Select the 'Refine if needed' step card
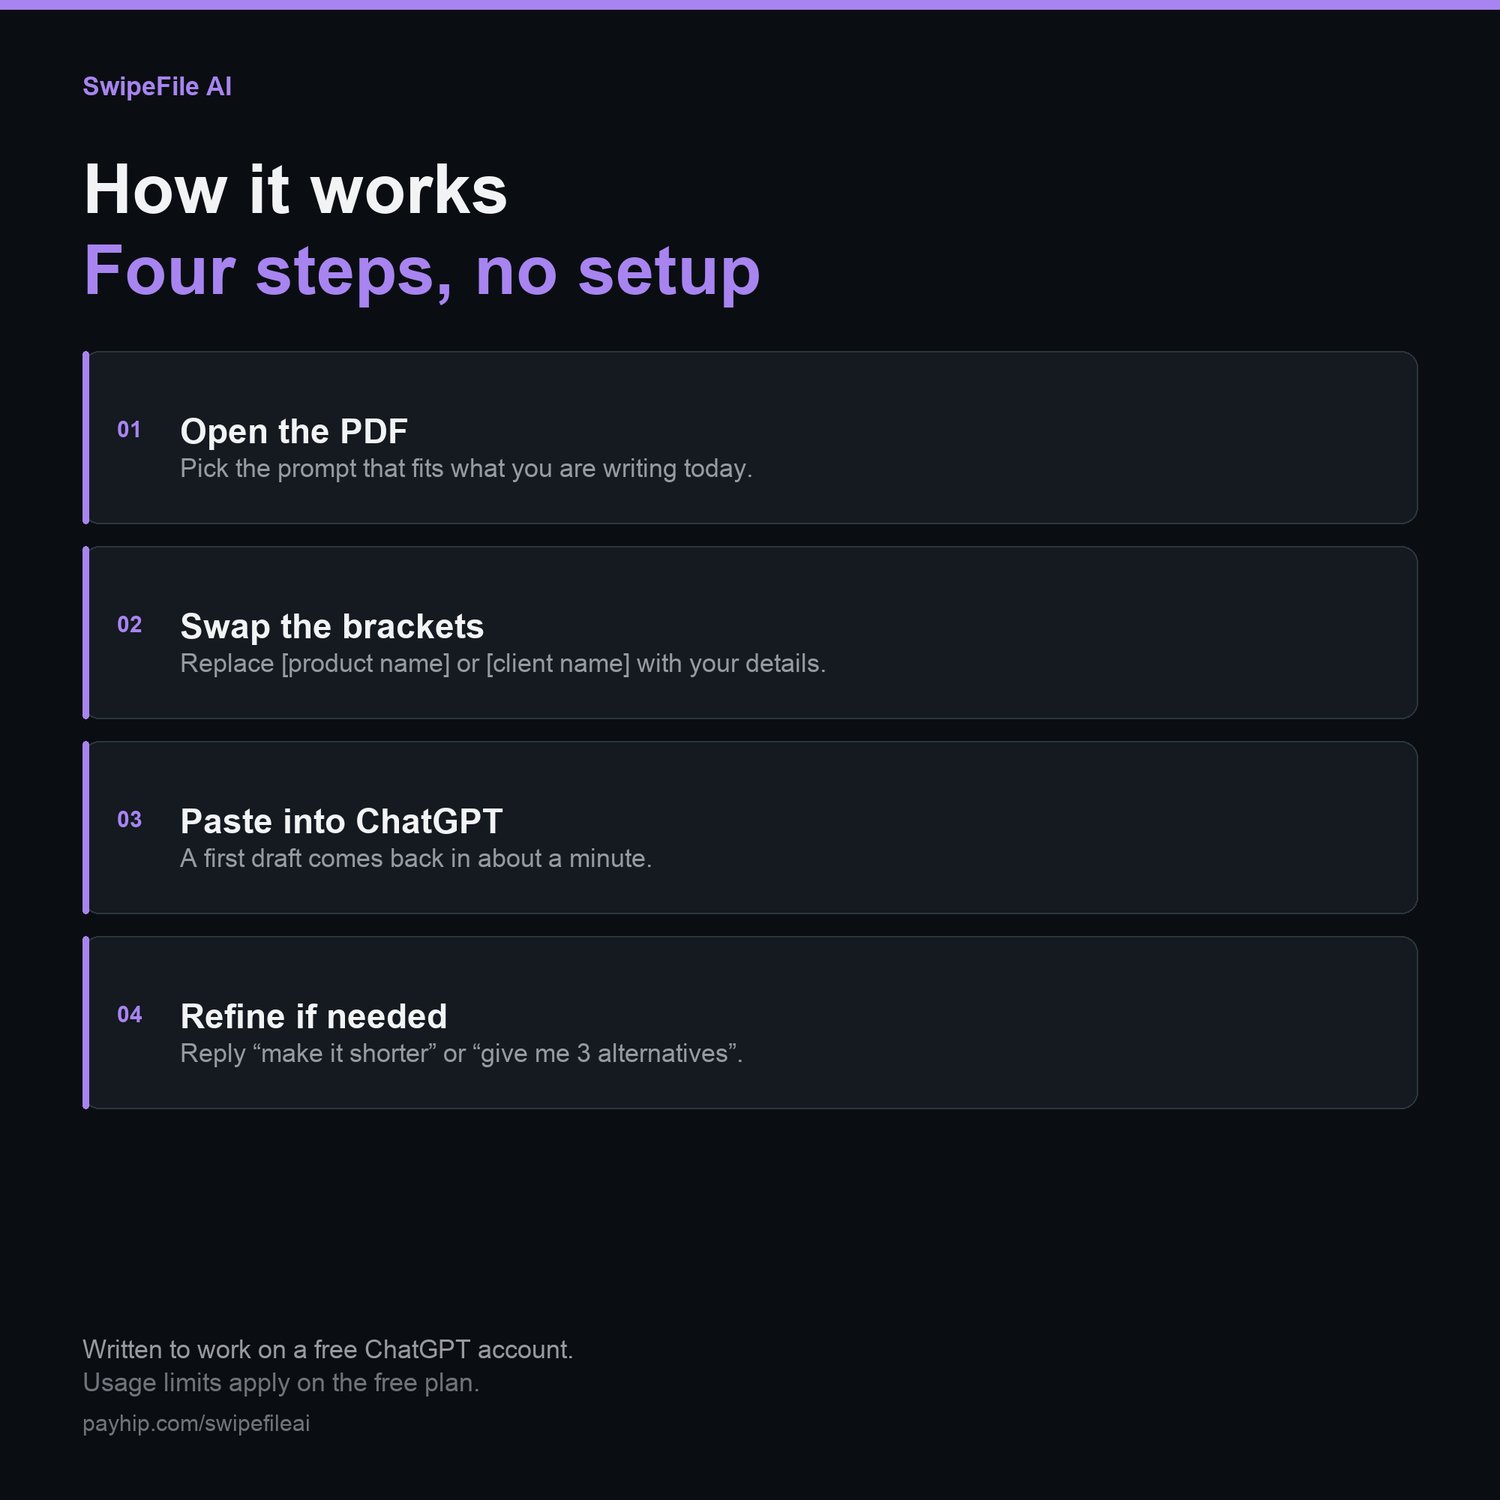1500x1500 pixels. (750, 1023)
